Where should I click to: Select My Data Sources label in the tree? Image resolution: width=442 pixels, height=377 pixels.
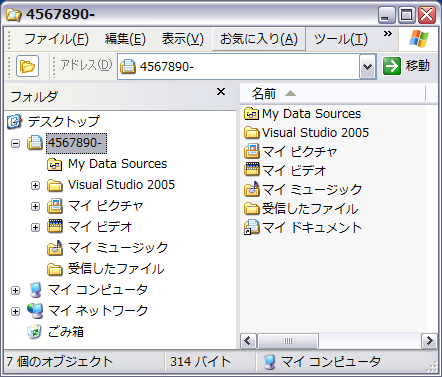click(x=117, y=164)
